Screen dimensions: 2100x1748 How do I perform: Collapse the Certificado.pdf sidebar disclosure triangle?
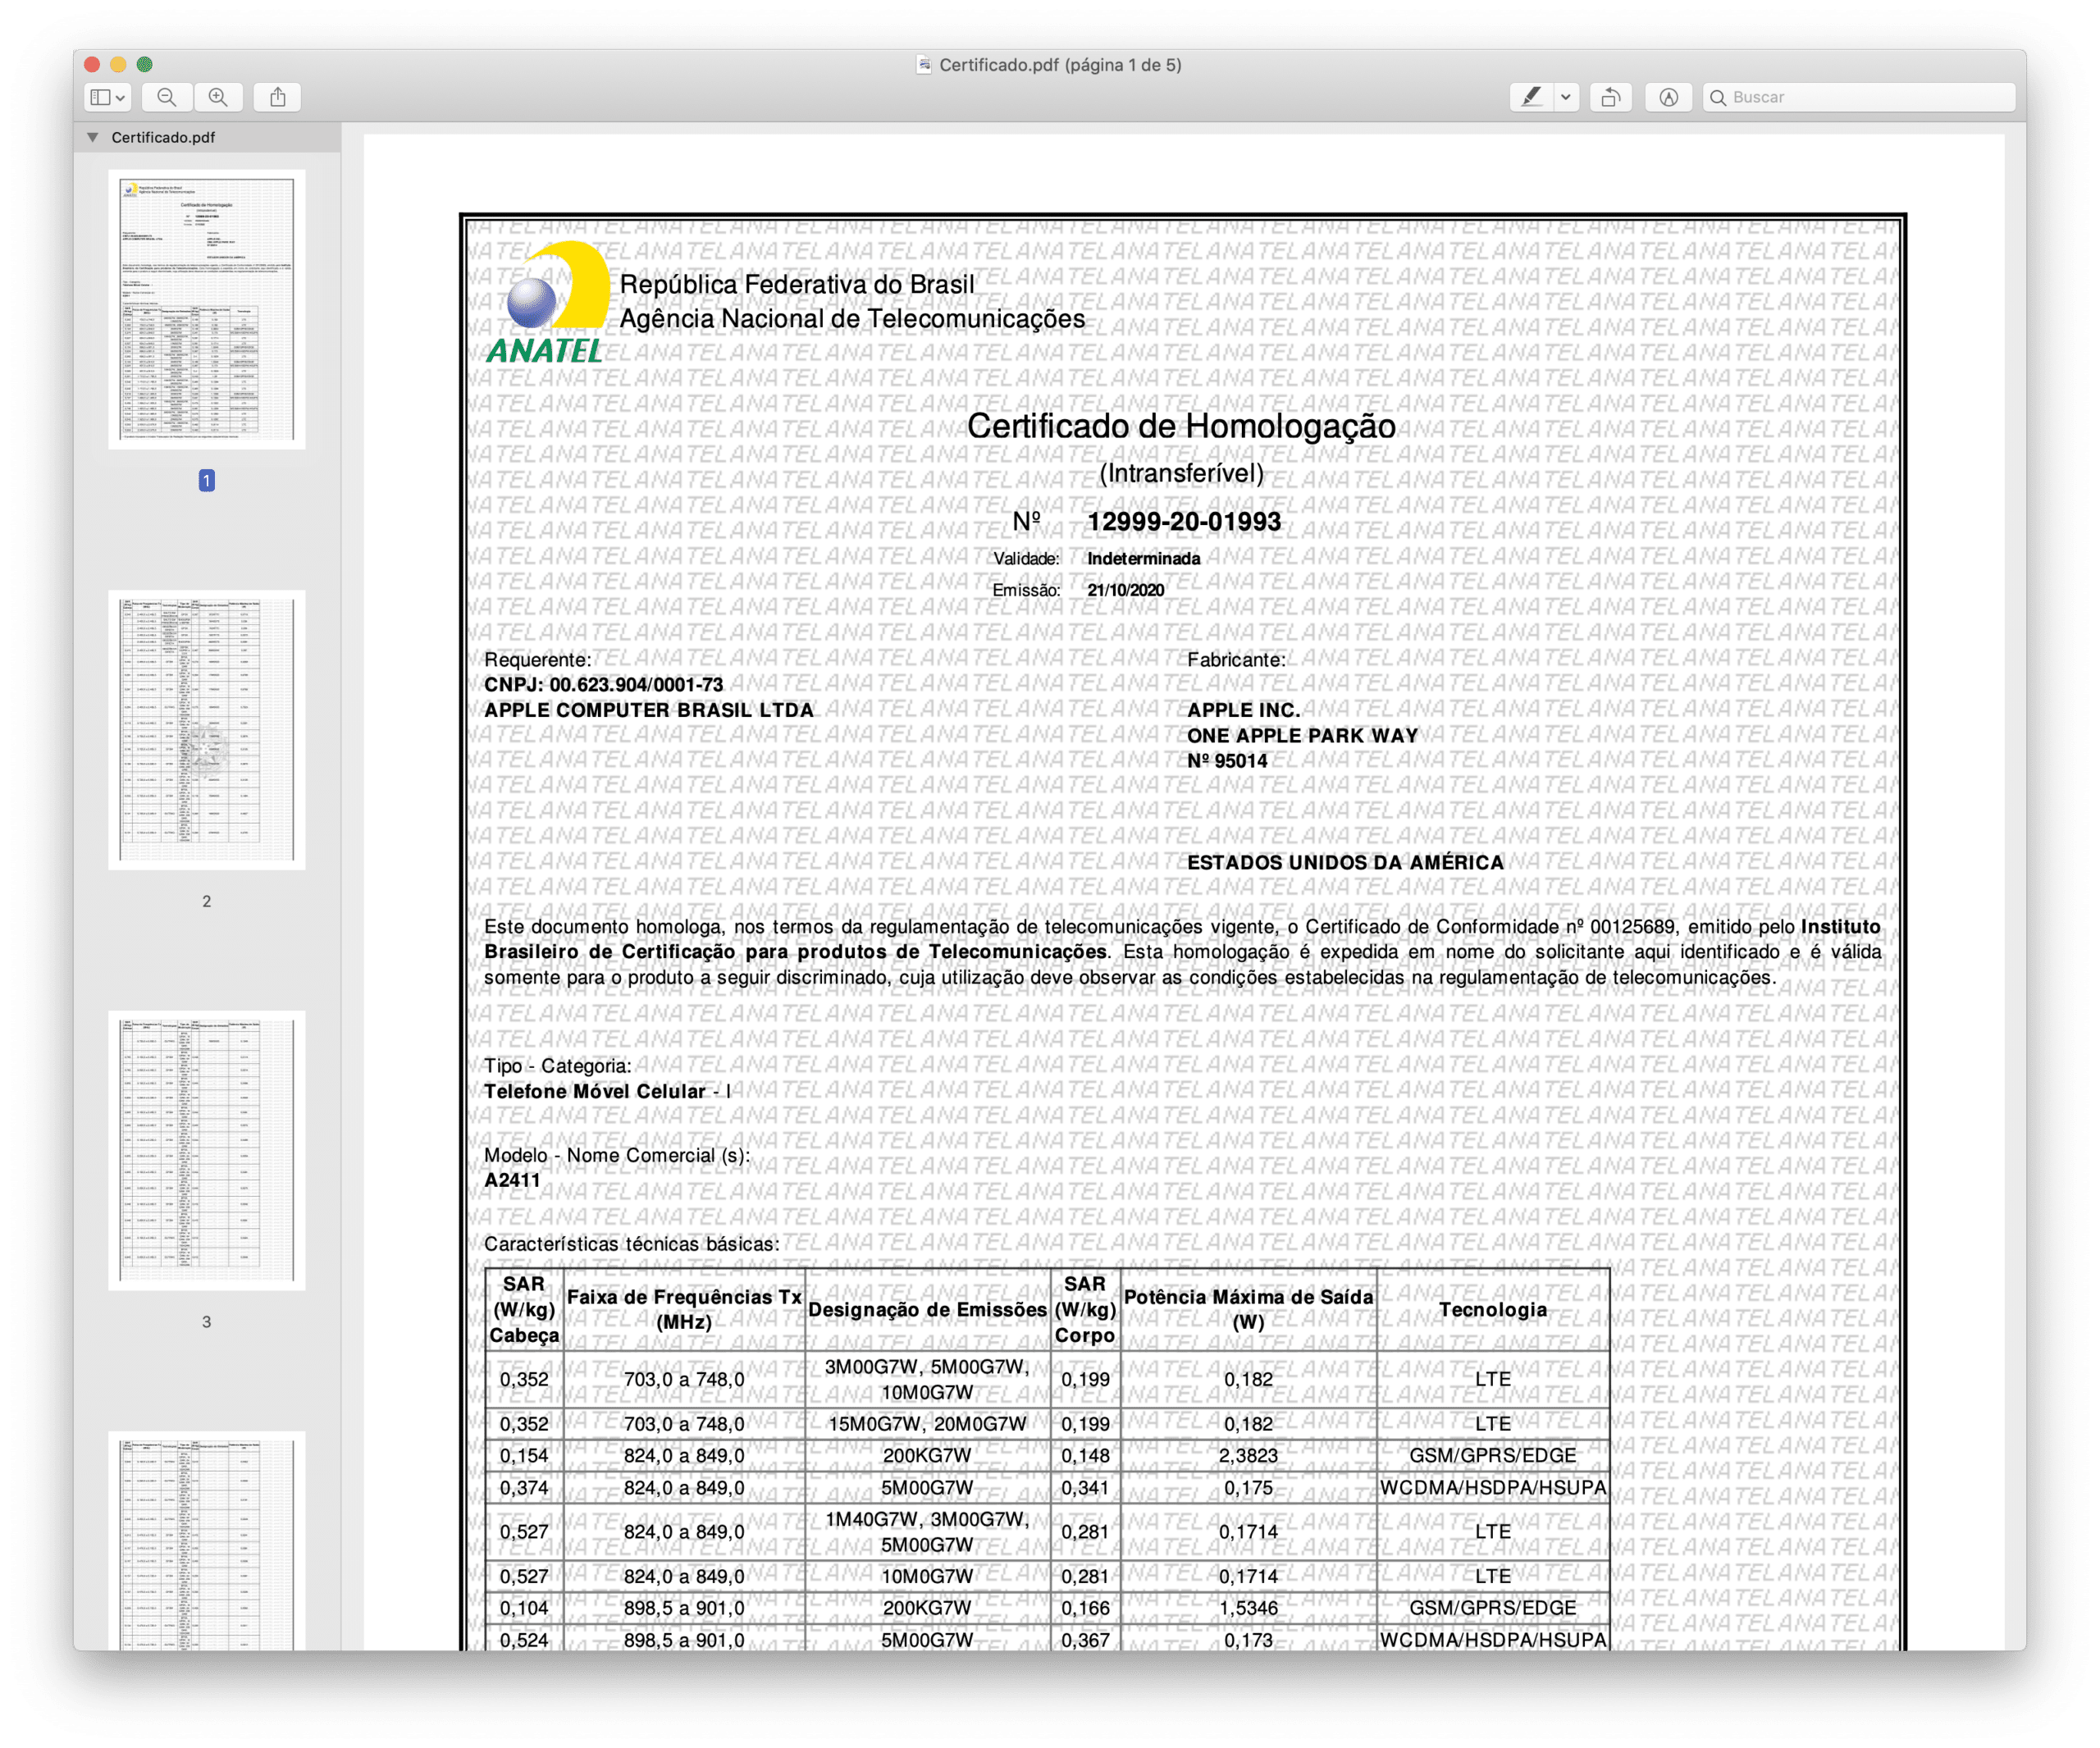93,137
